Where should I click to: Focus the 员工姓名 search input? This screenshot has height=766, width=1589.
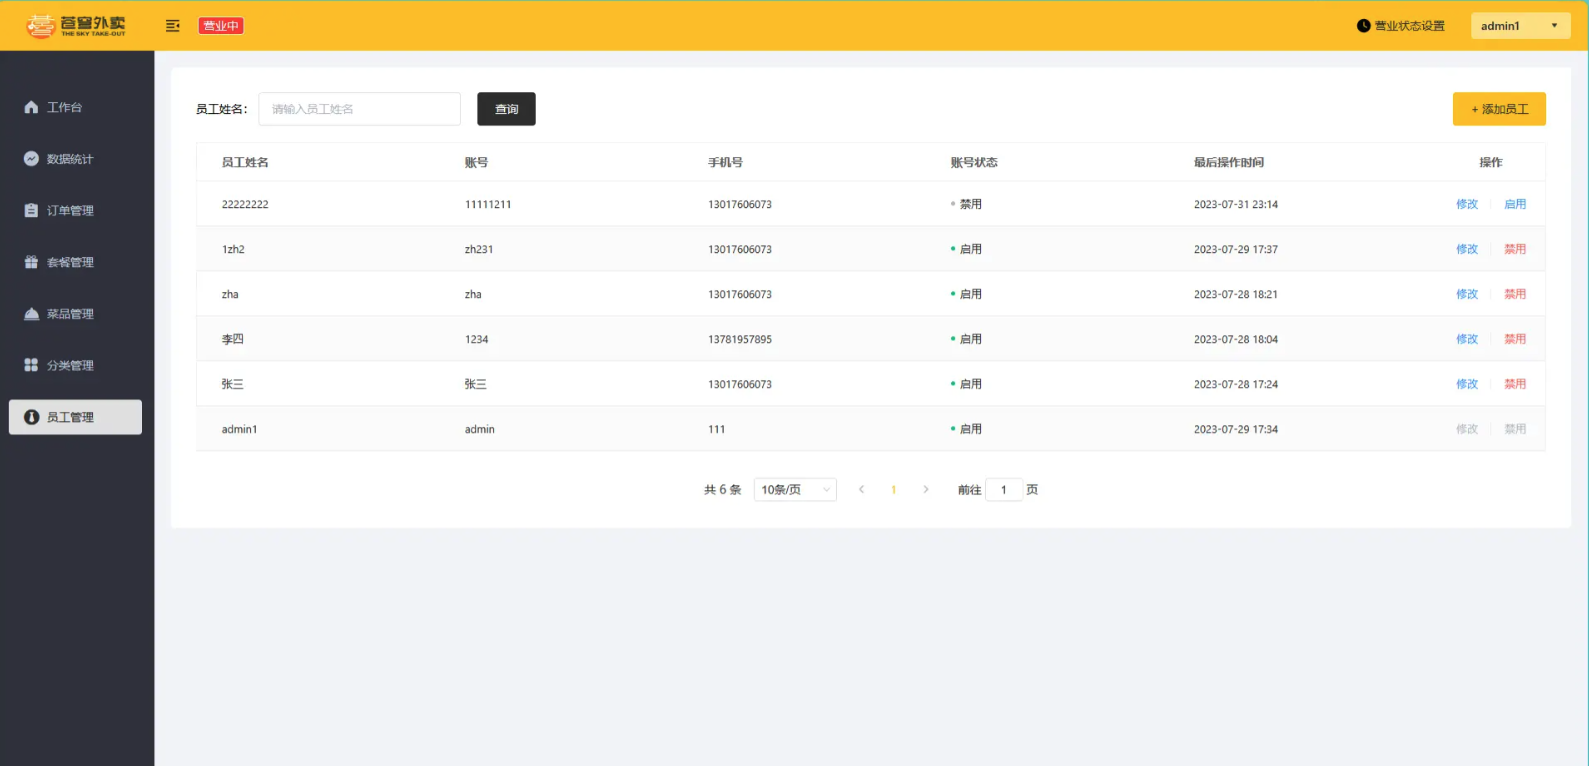pos(359,109)
